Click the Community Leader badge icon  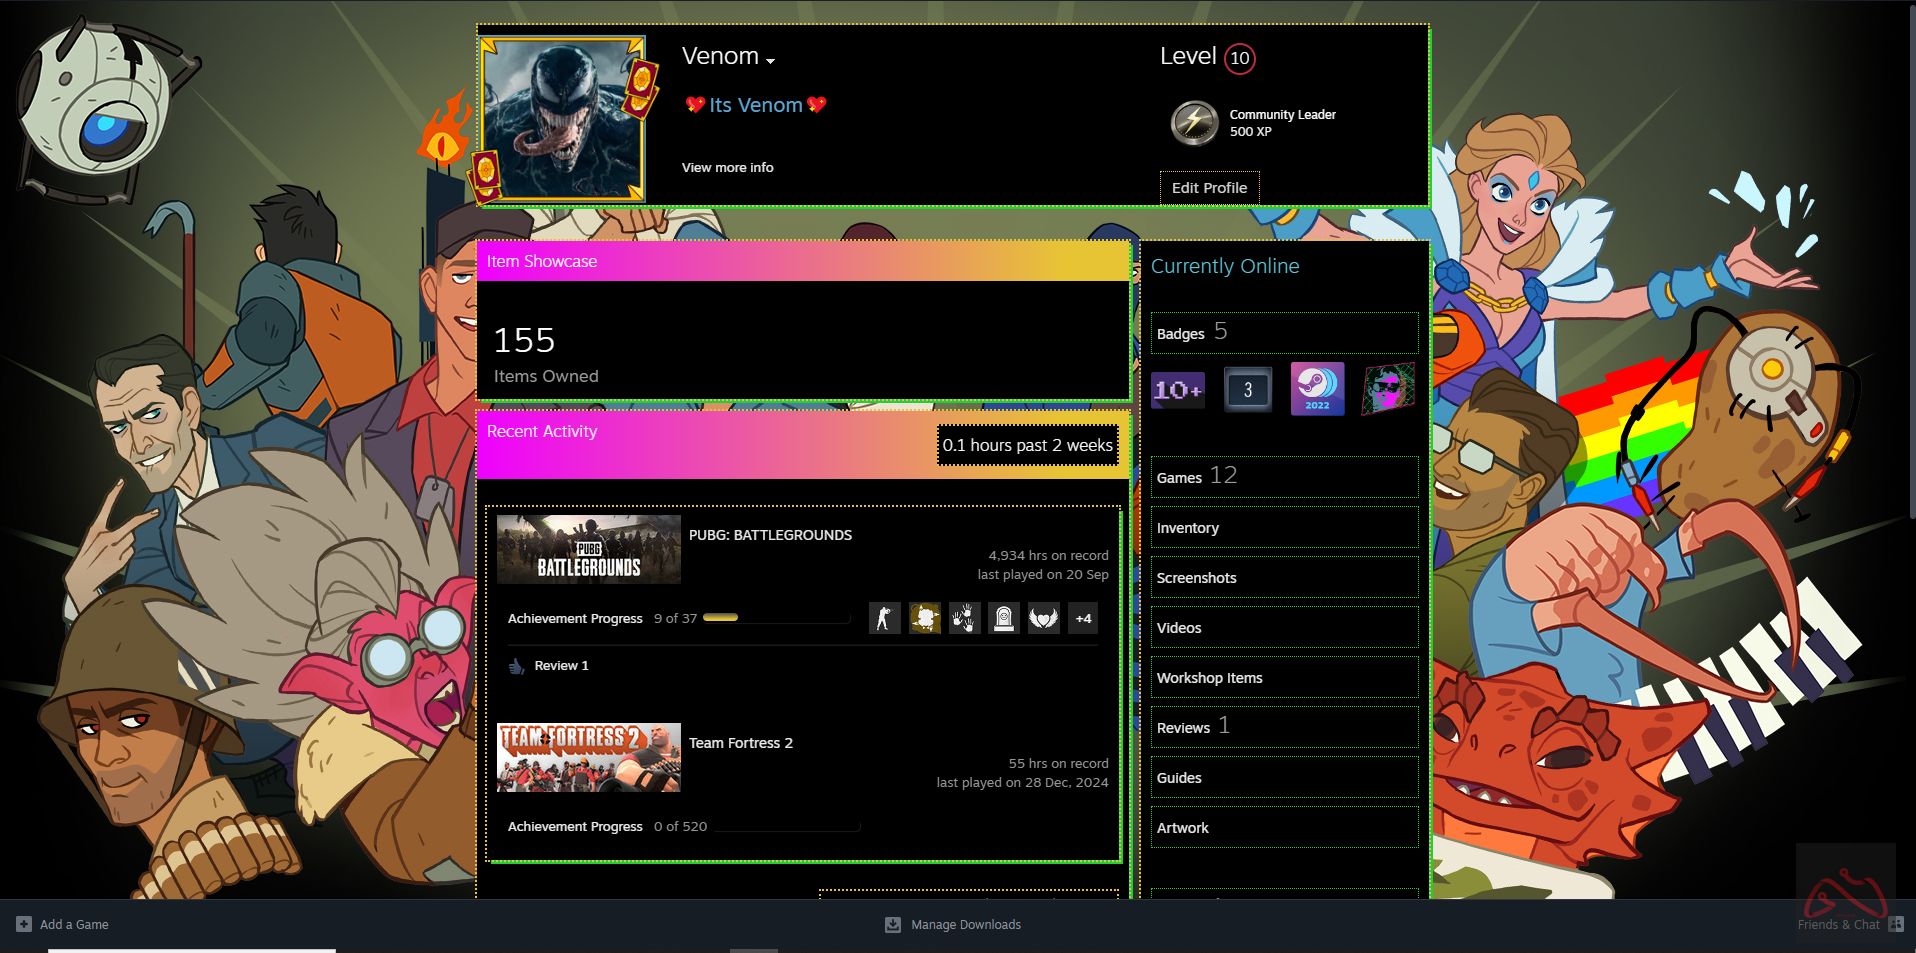click(x=1194, y=123)
